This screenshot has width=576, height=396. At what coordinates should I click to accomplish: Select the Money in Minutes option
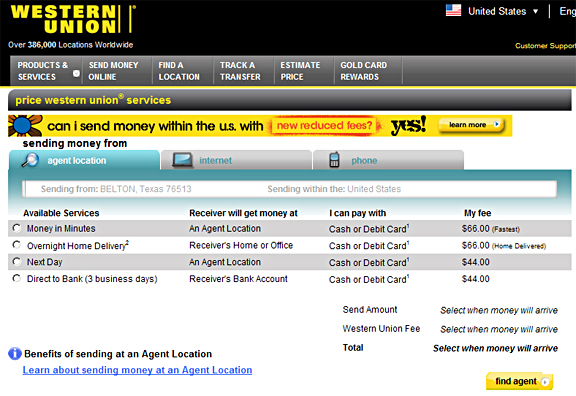[x=17, y=228]
